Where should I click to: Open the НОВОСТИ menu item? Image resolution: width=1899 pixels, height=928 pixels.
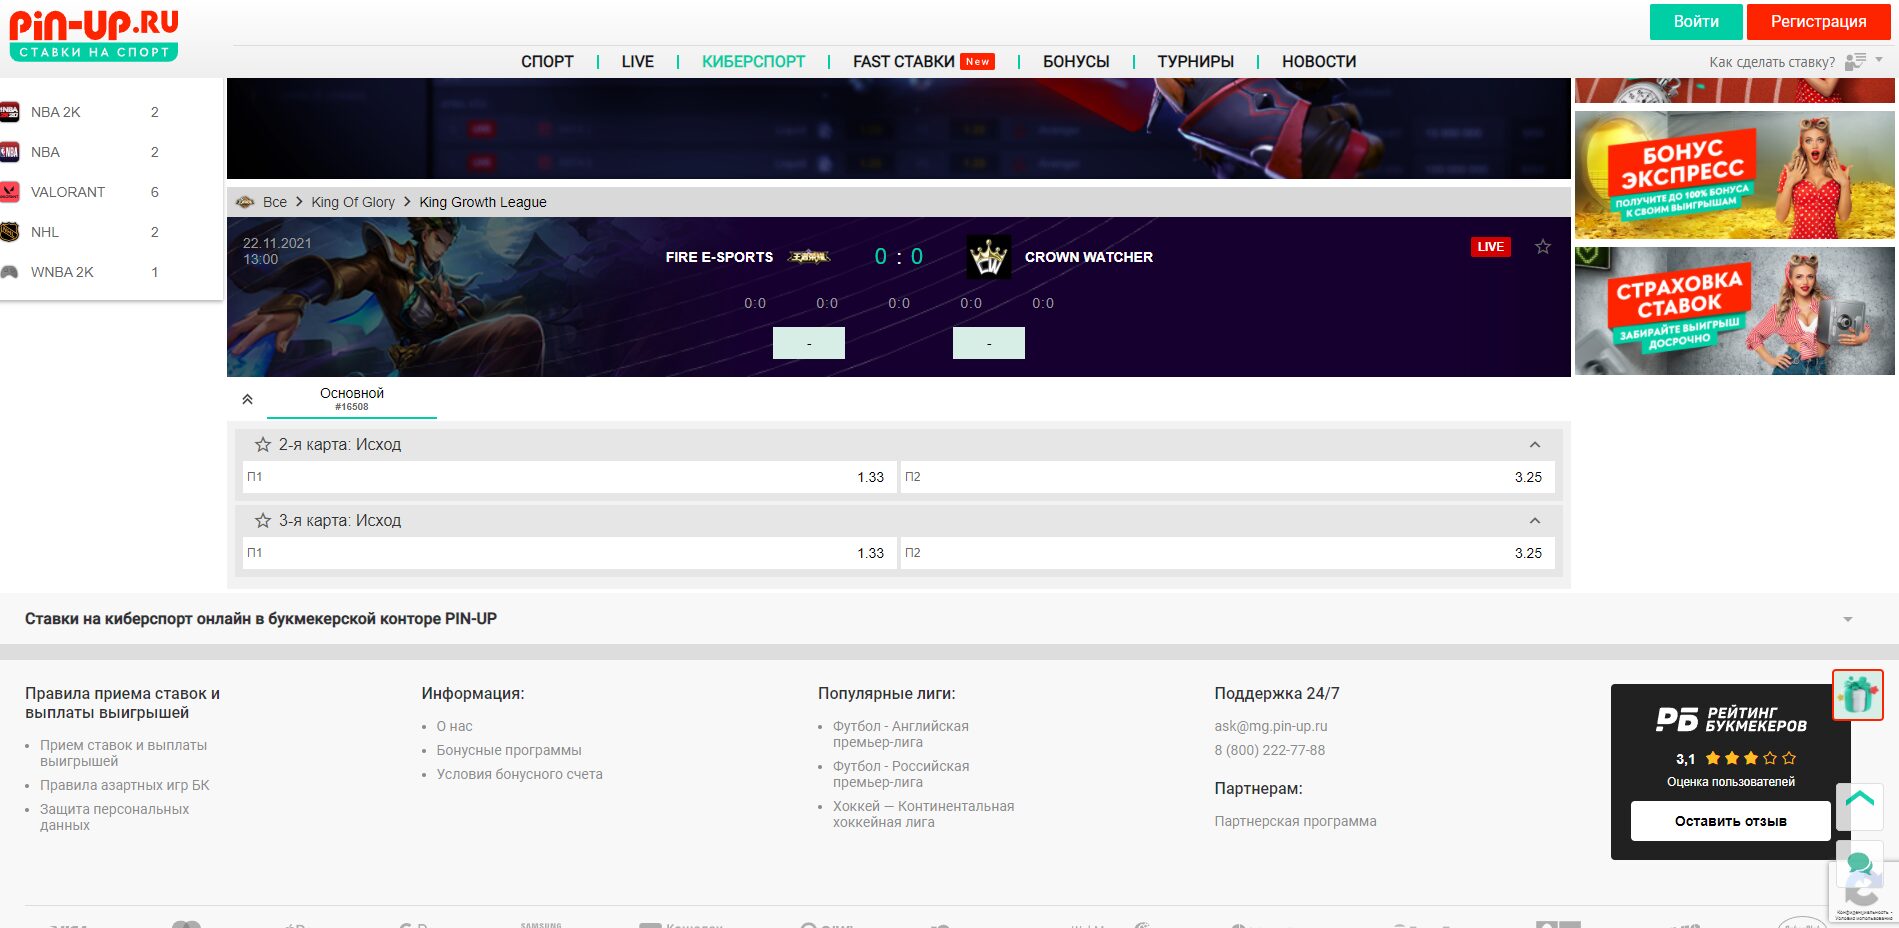[x=1319, y=62]
